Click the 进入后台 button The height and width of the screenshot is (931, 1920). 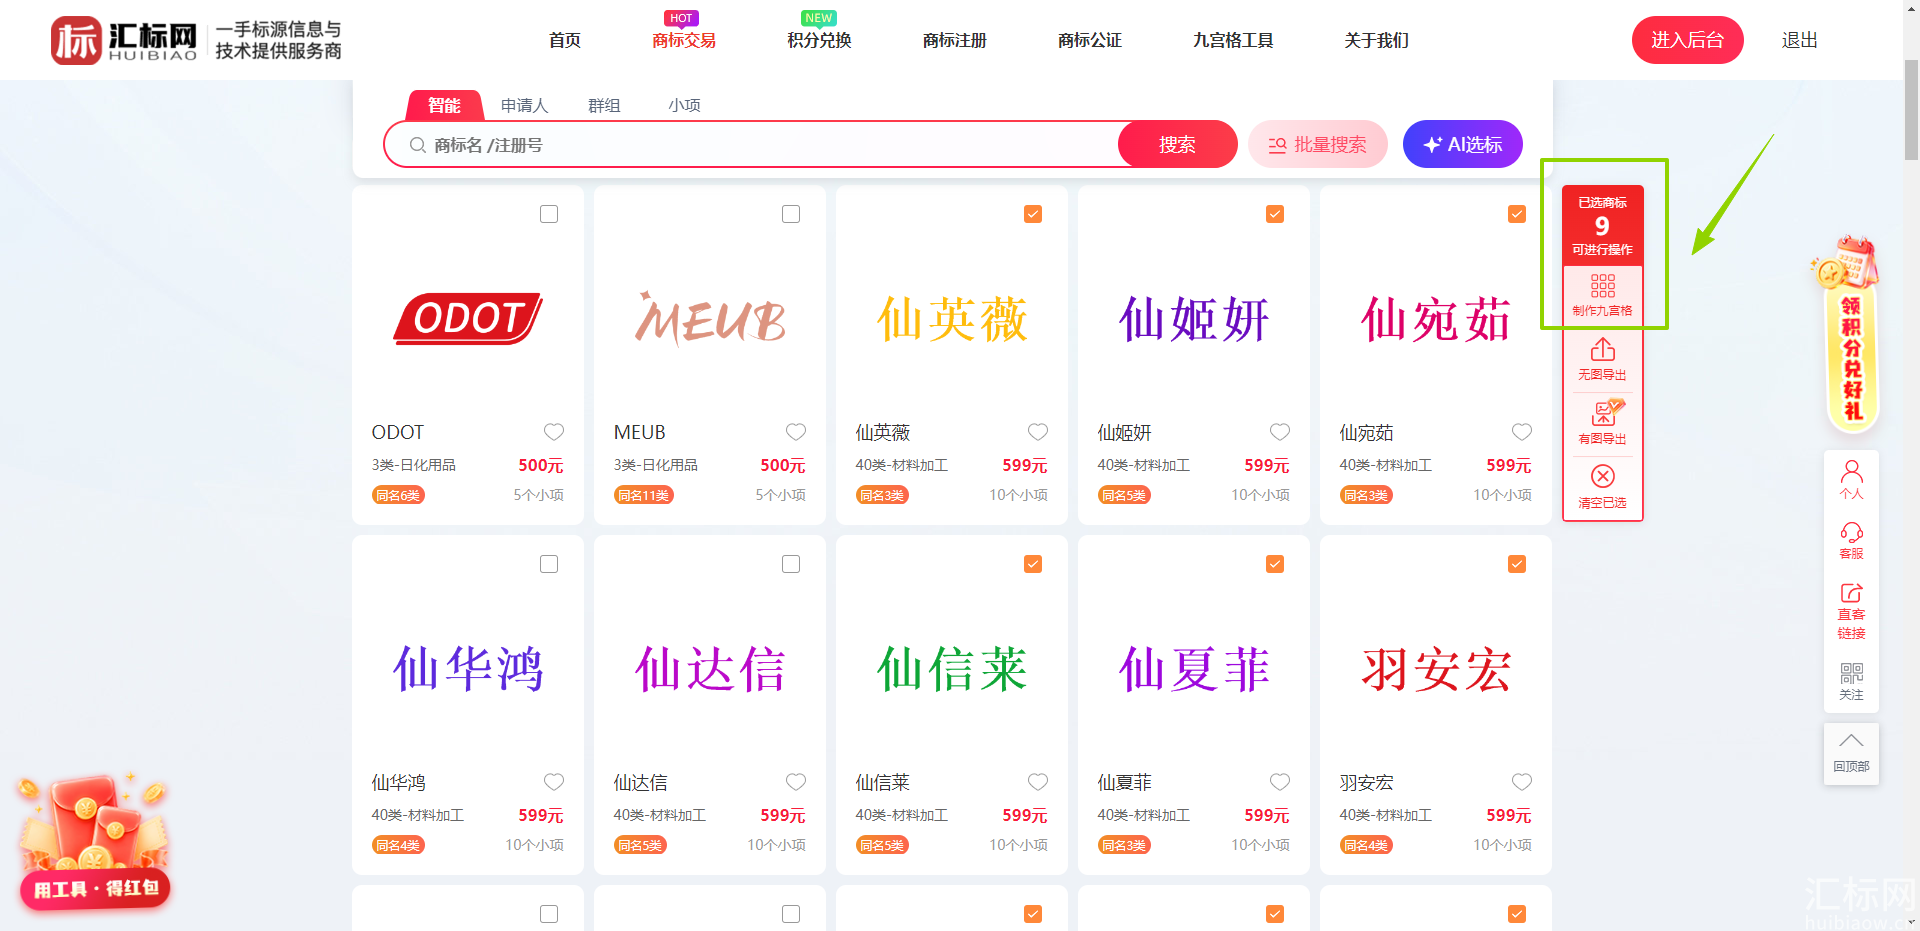point(1687,40)
